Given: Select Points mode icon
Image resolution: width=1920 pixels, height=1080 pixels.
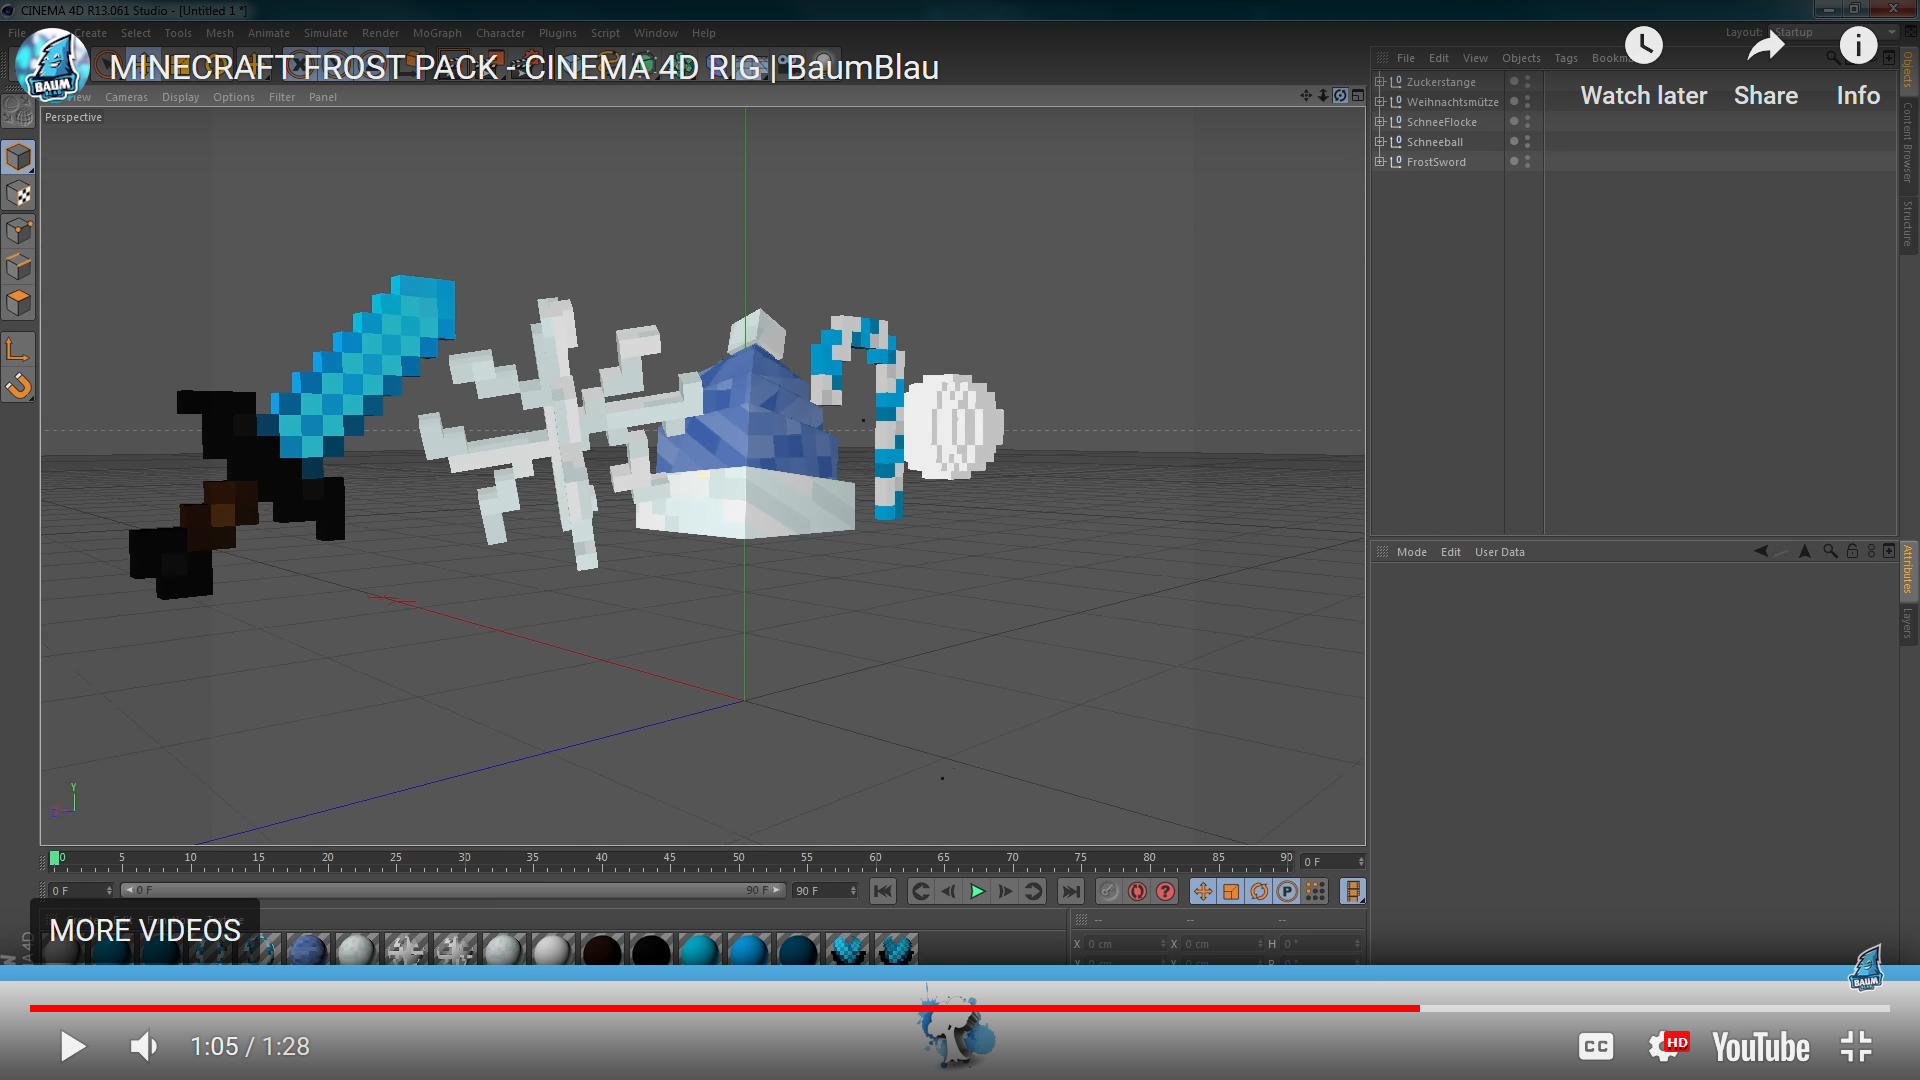Looking at the screenshot, I should [x=19, y=231].
